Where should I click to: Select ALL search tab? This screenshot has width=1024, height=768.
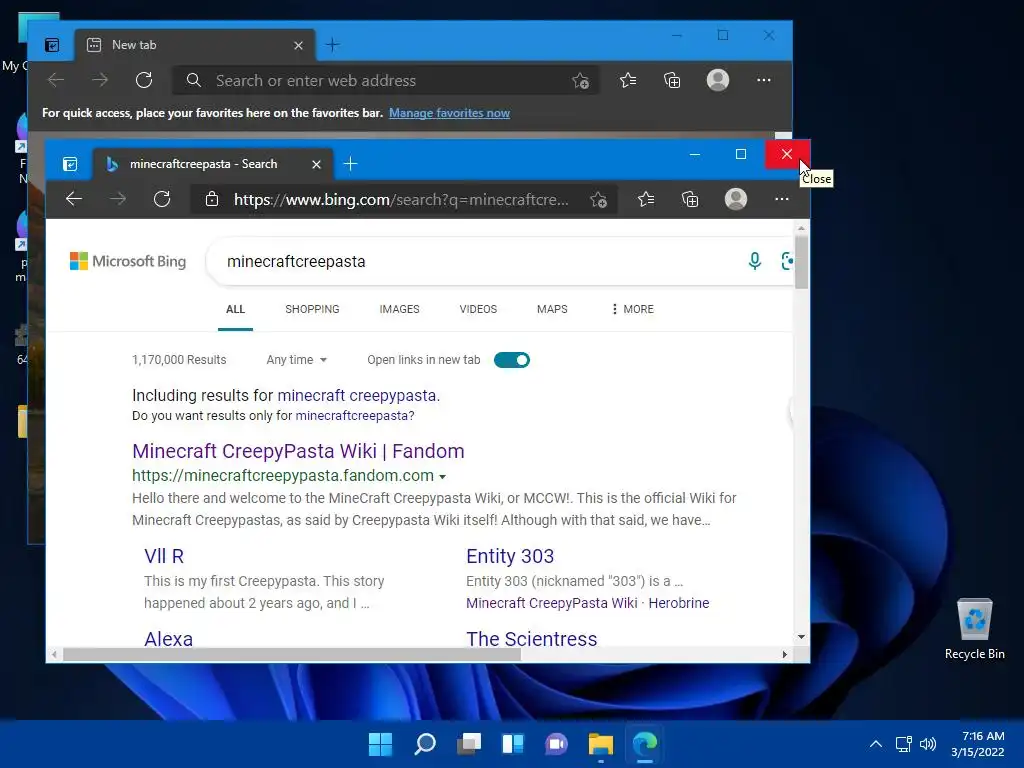pos(235,309)
